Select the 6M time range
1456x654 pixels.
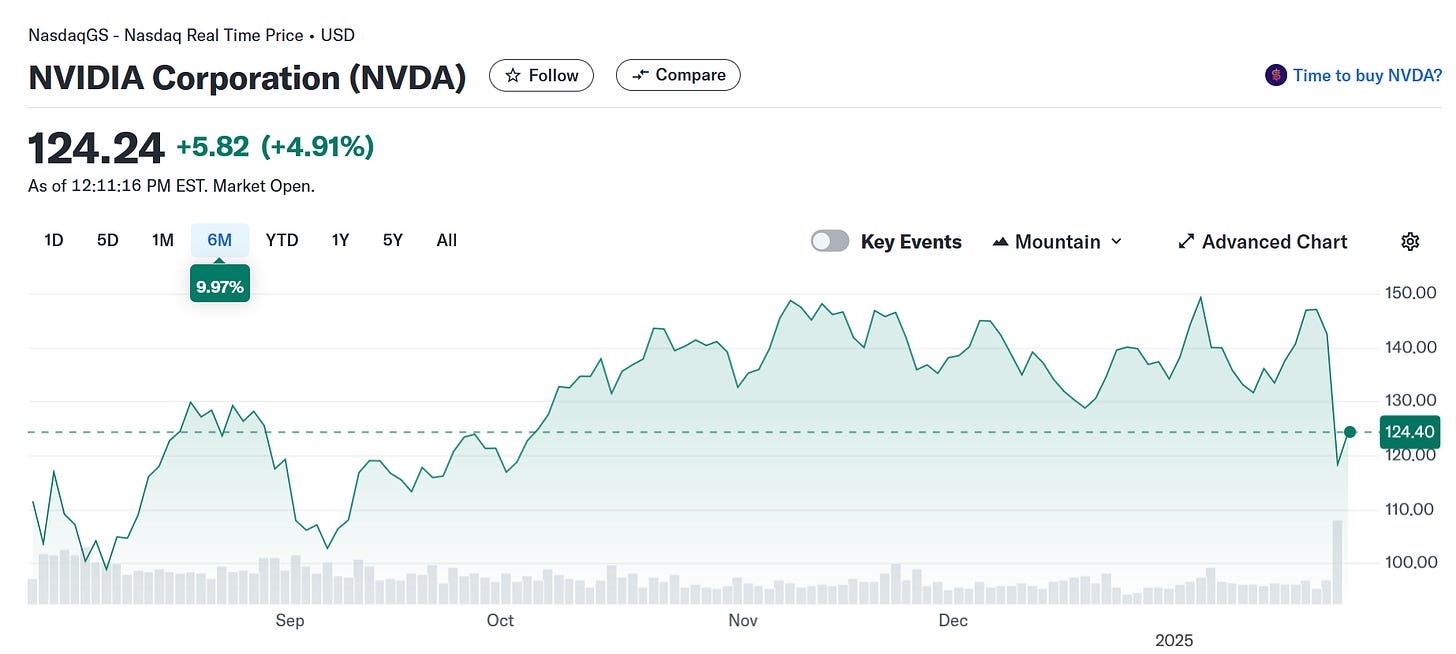pyautogui.click(x=220, y=240)
